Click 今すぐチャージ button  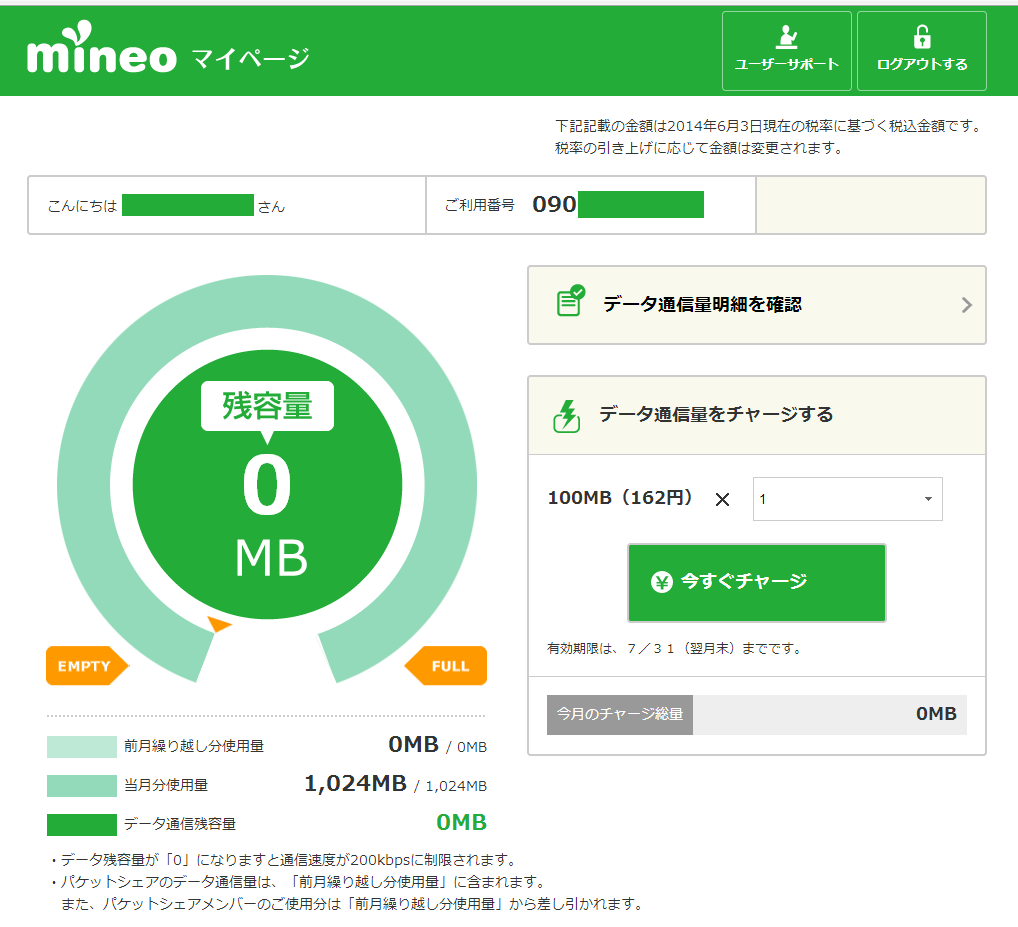756,582
